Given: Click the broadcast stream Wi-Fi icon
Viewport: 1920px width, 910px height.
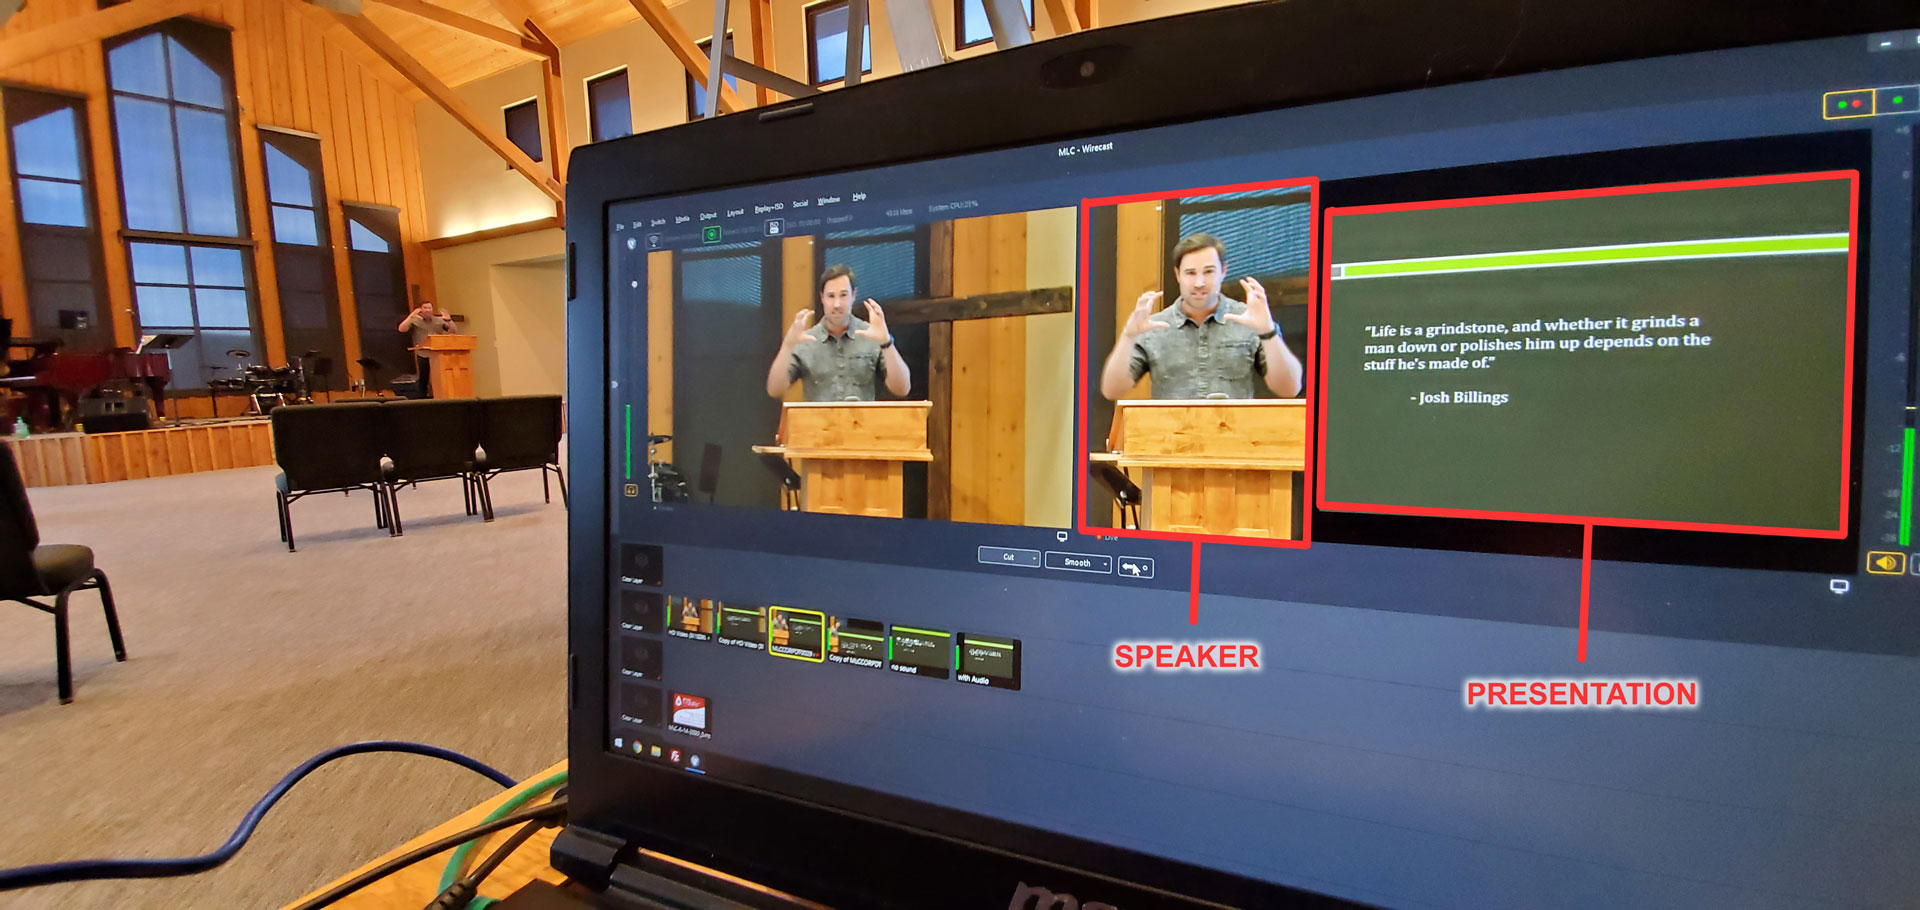Looking at the screenshot, I should coord(654,240).
